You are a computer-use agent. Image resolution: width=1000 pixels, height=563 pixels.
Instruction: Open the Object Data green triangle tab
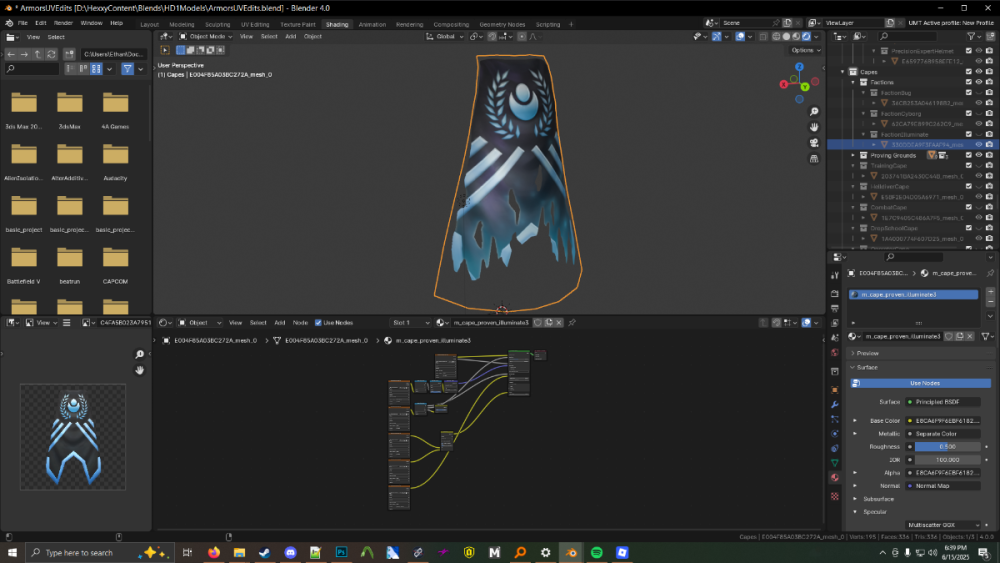pyautogui.click(x=835, y=463)
